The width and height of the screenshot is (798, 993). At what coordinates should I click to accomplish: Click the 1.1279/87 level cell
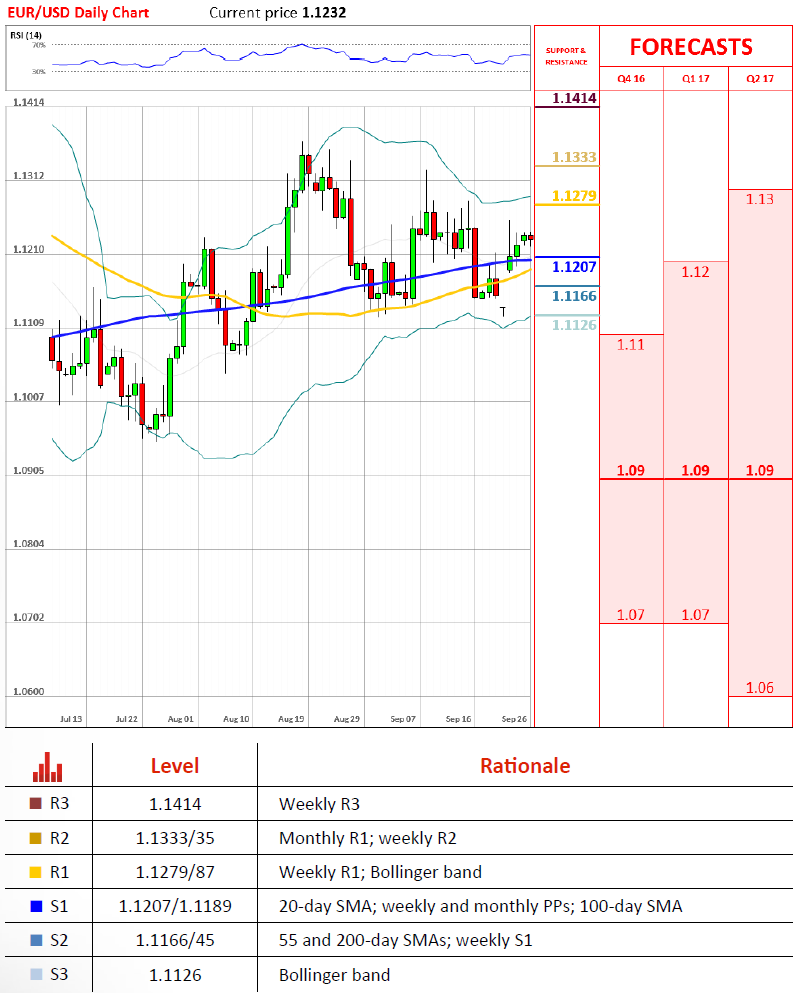tap(175, 873)
